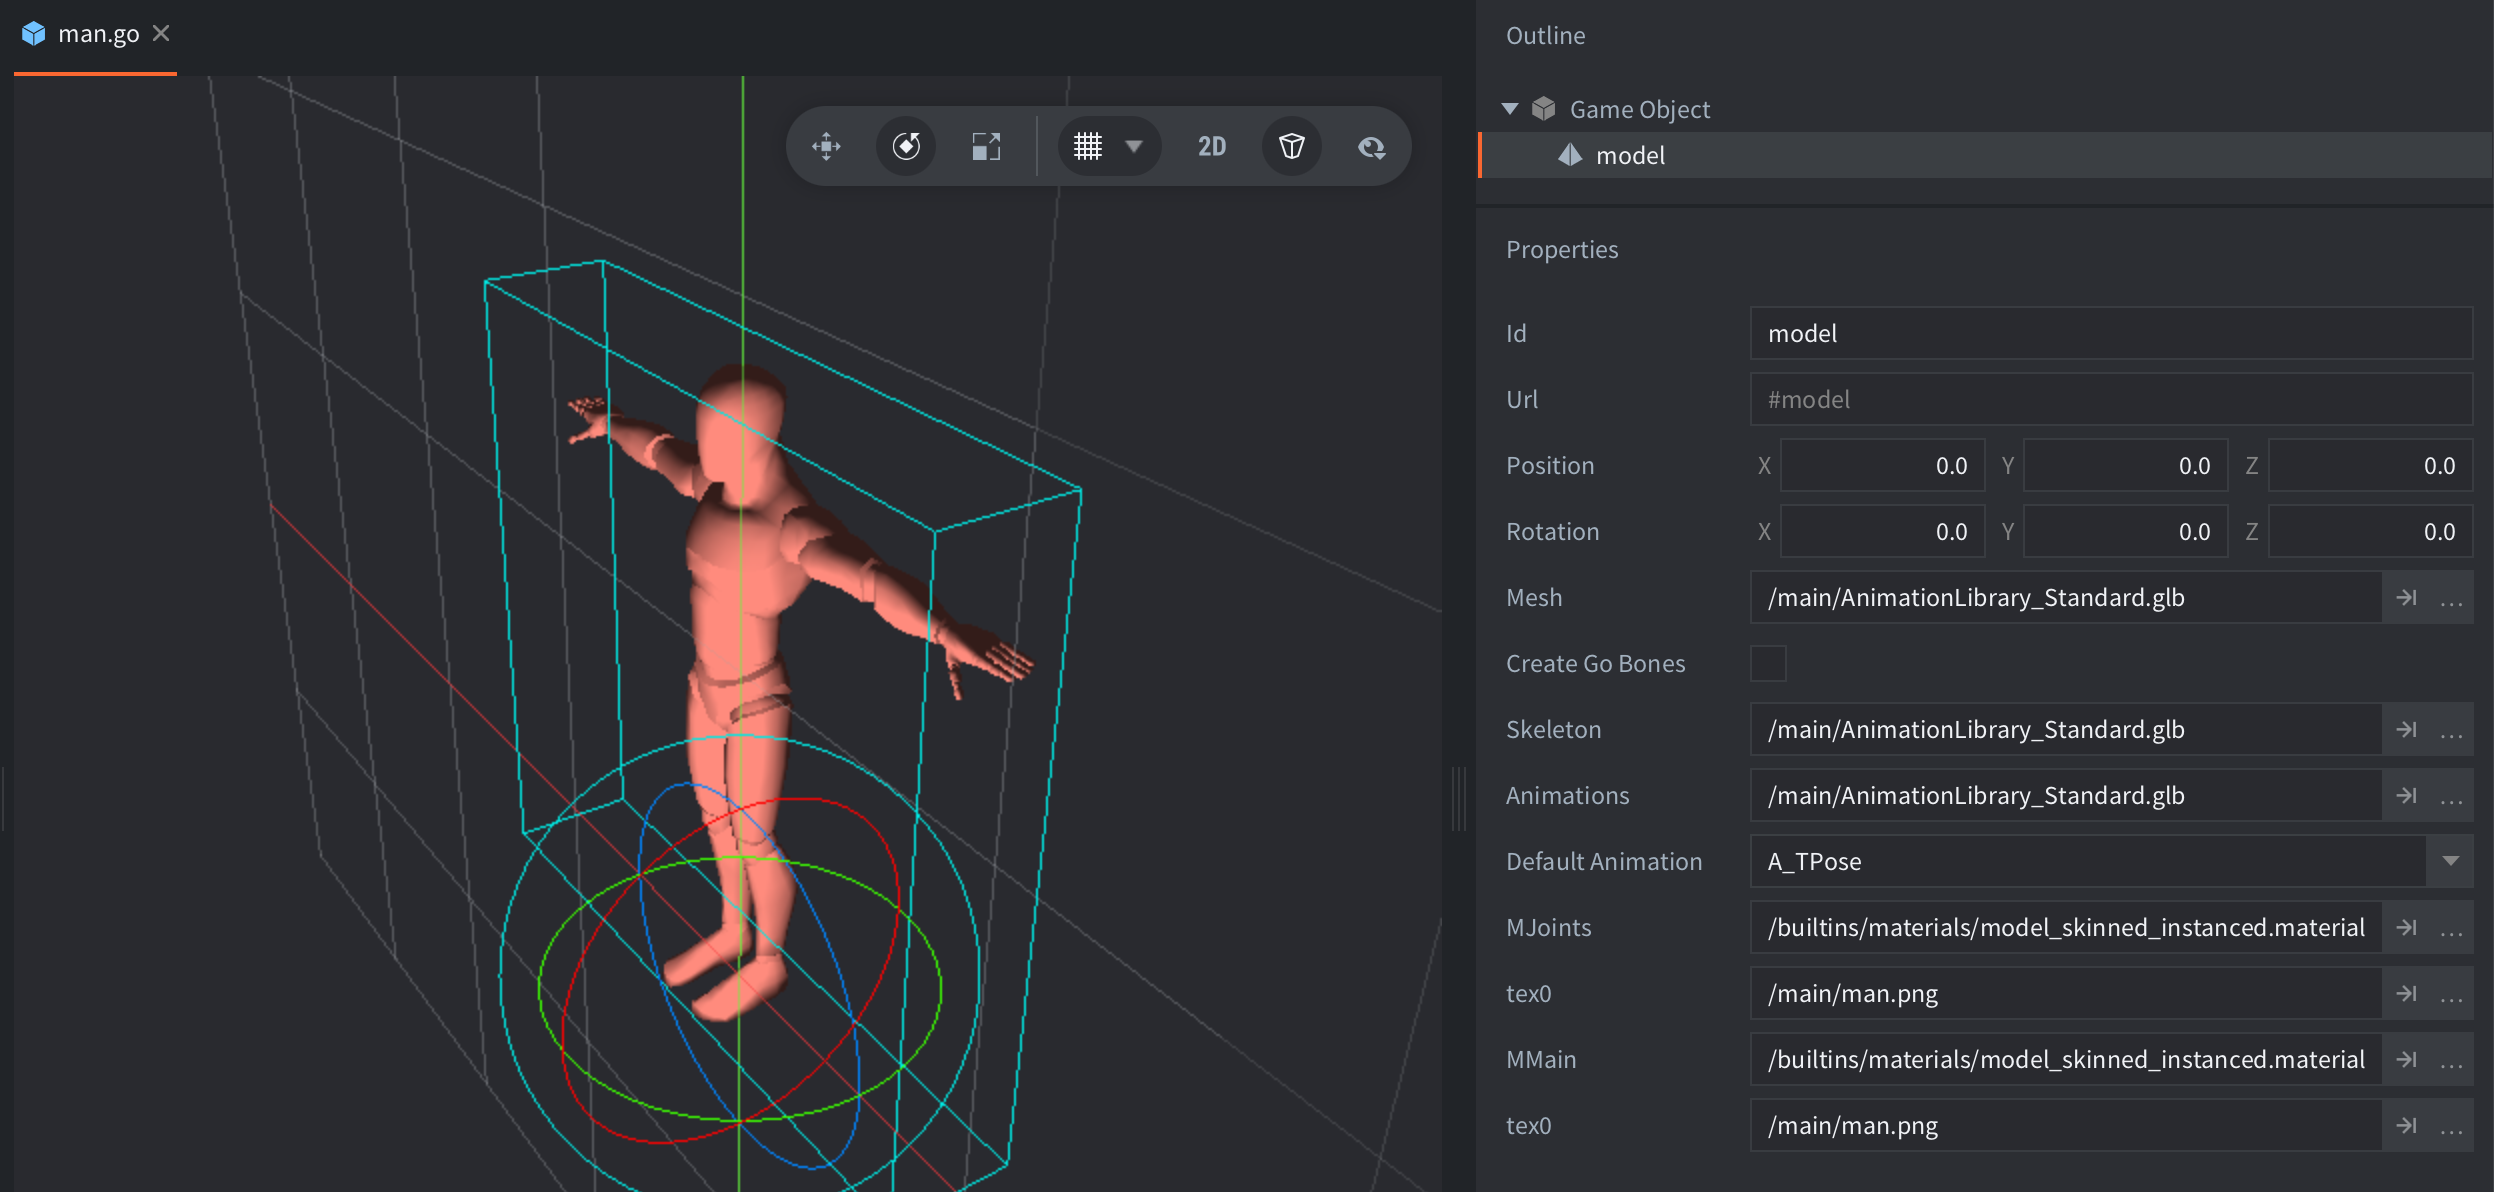This screenshot has height=1192, width=2494.
Task: Click the Position X value field
Action: 1882,466
